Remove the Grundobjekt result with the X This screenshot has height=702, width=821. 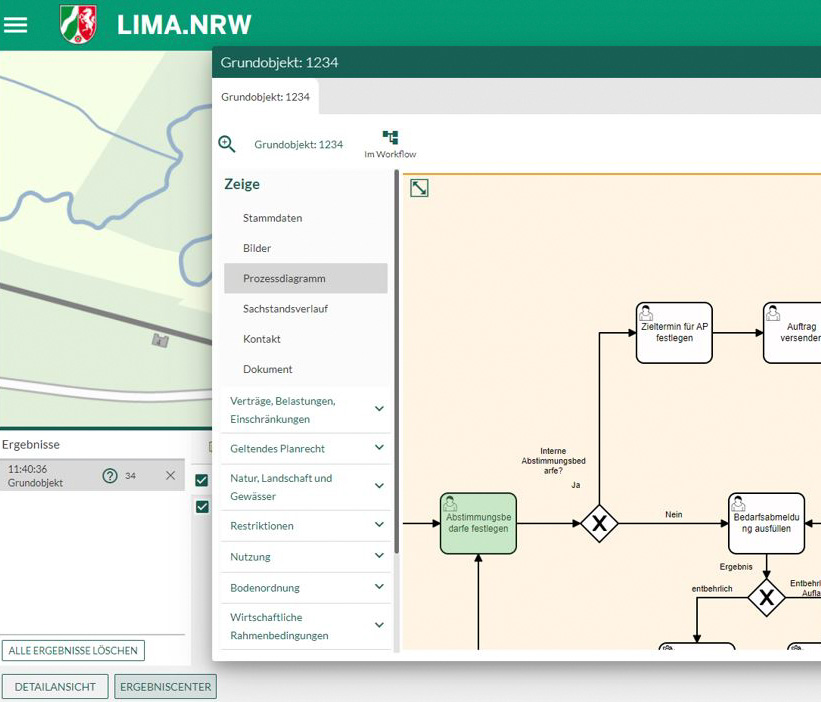170,476
